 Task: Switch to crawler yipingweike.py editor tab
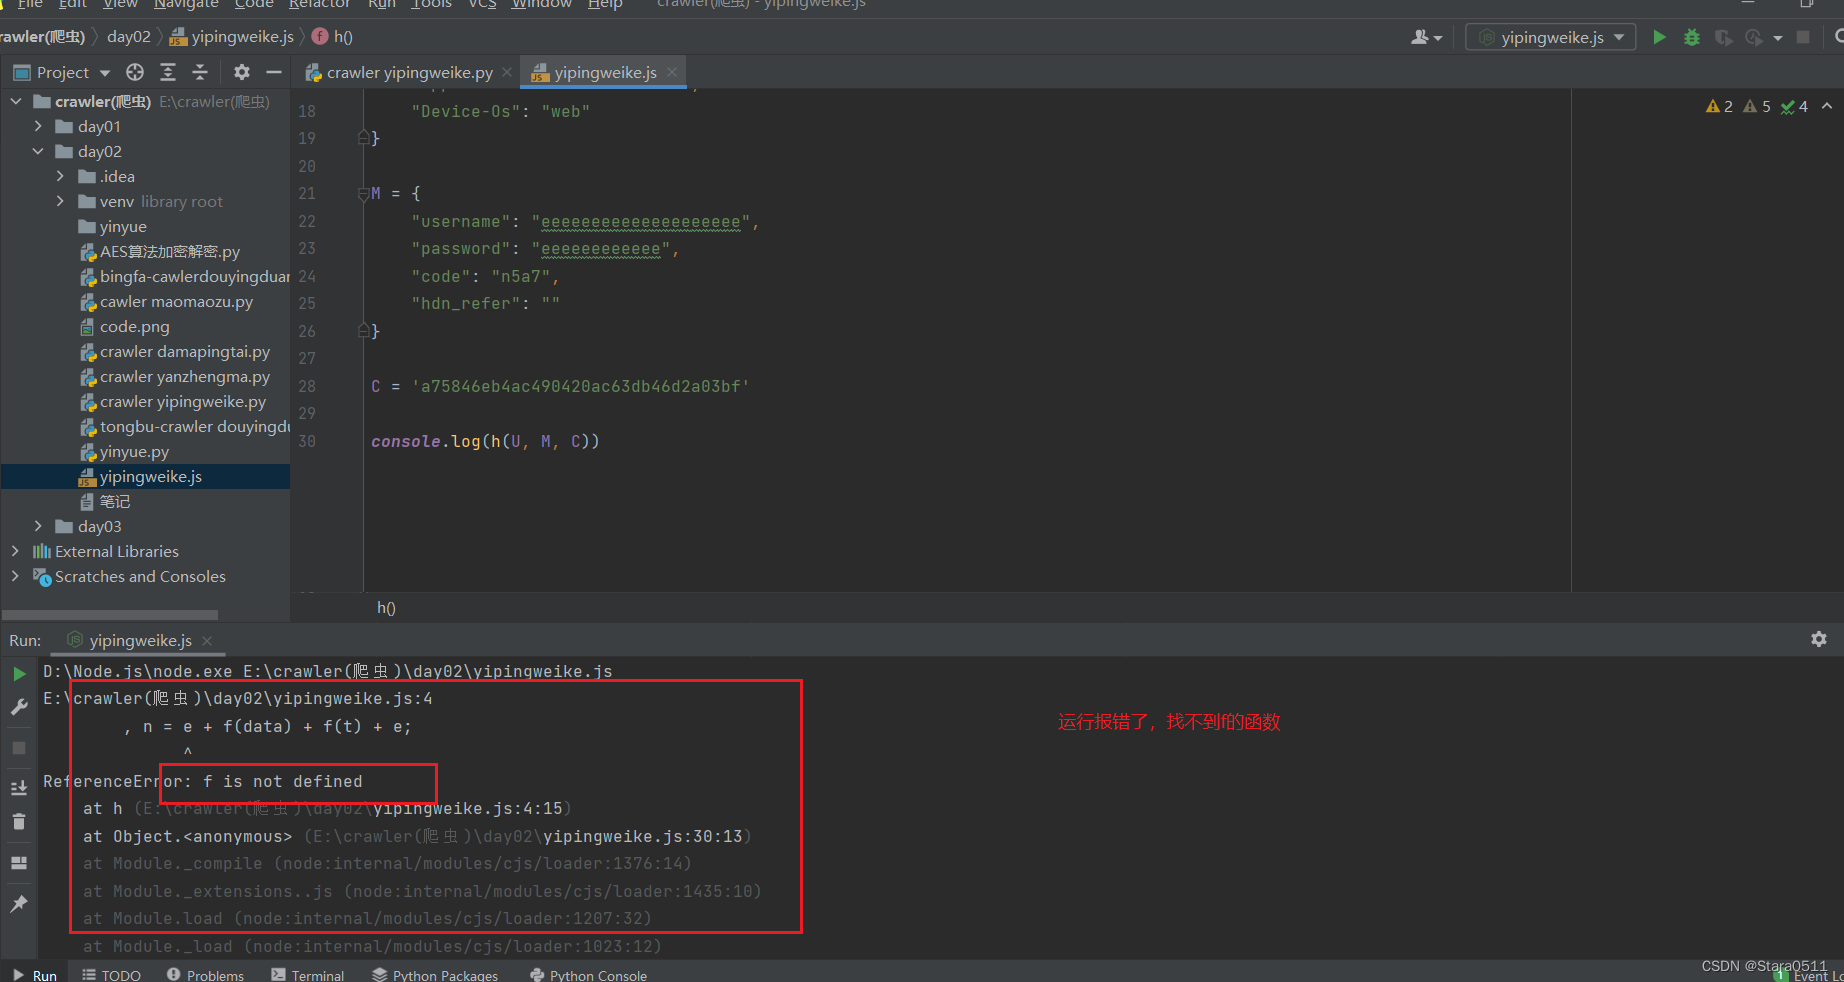(409, 72)
